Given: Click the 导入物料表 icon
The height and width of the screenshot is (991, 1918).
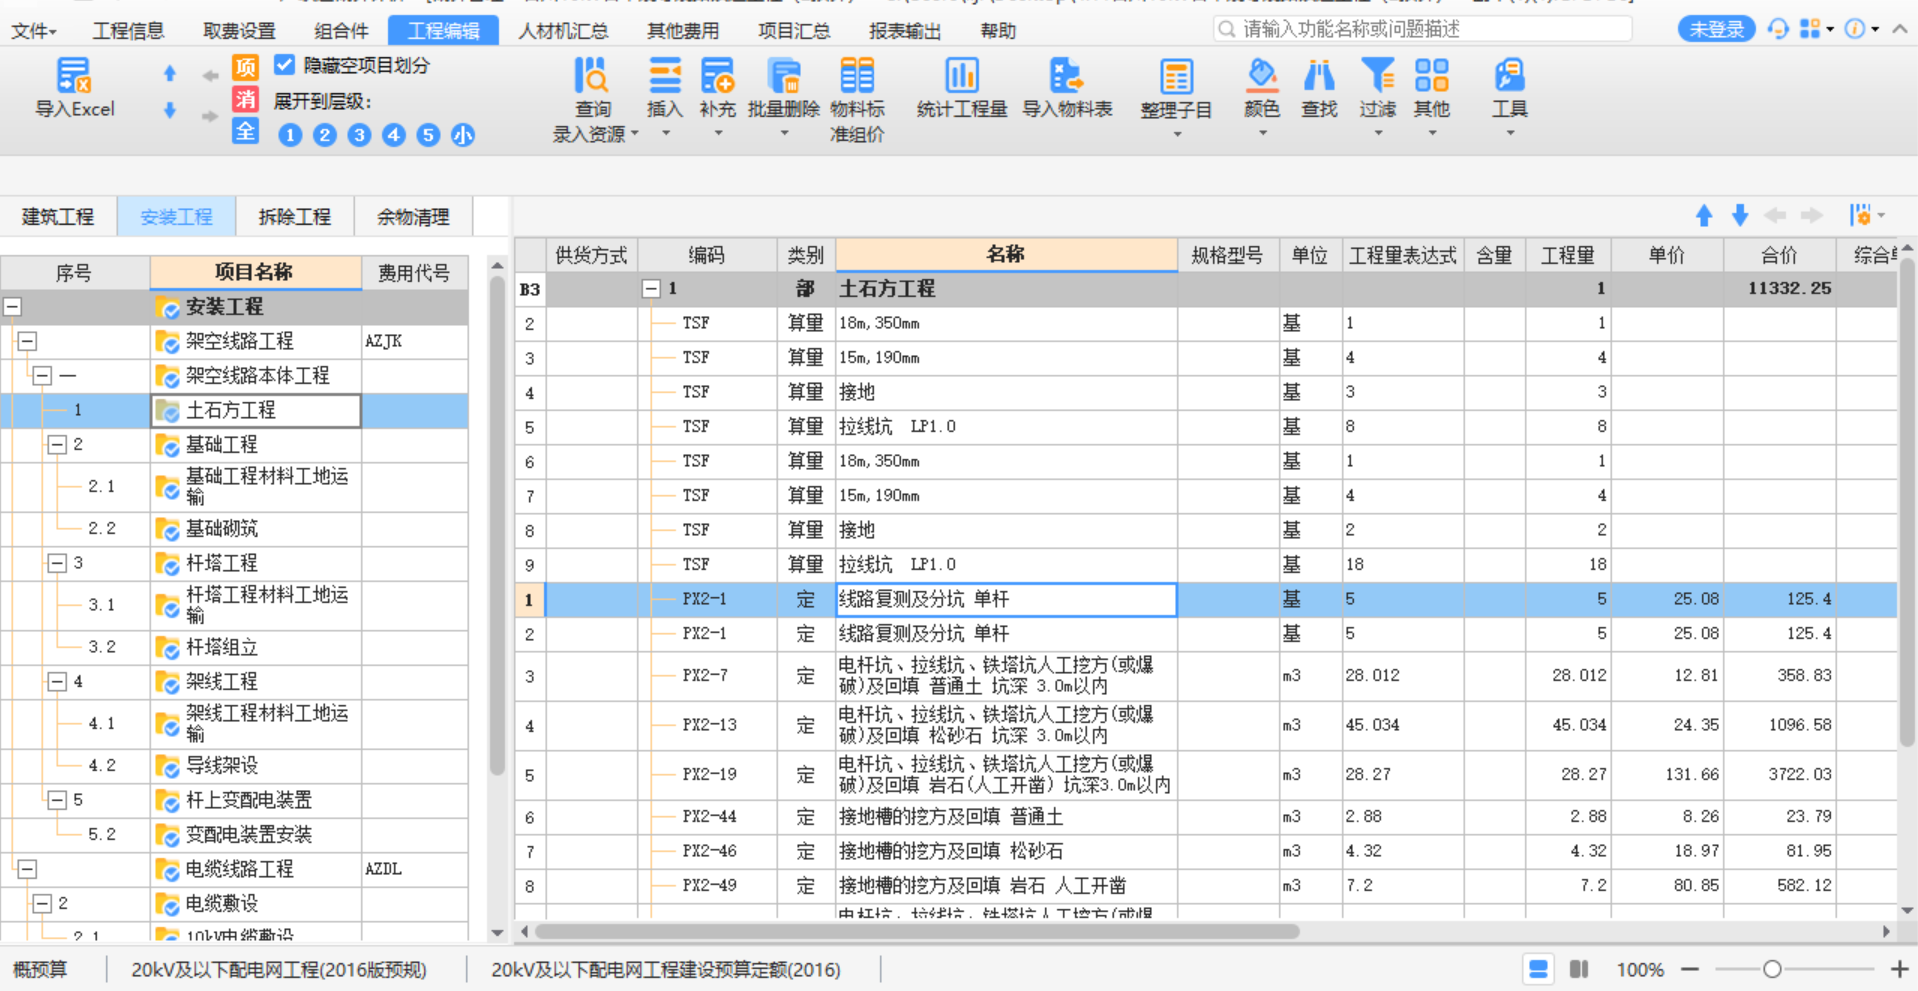Looking at the screenshot, I should point(1066,75).
